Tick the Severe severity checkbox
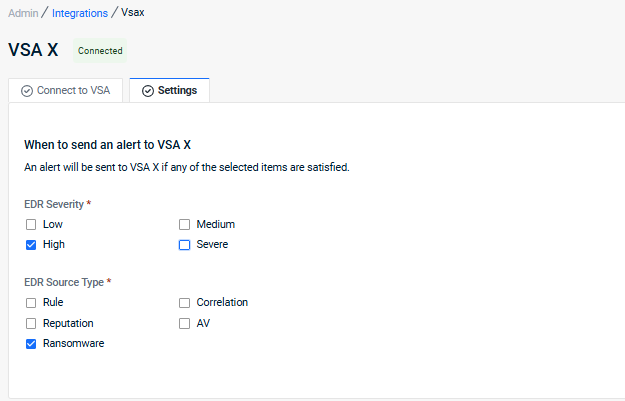Screen dimensions: 625x401 (x=184, y=244)
